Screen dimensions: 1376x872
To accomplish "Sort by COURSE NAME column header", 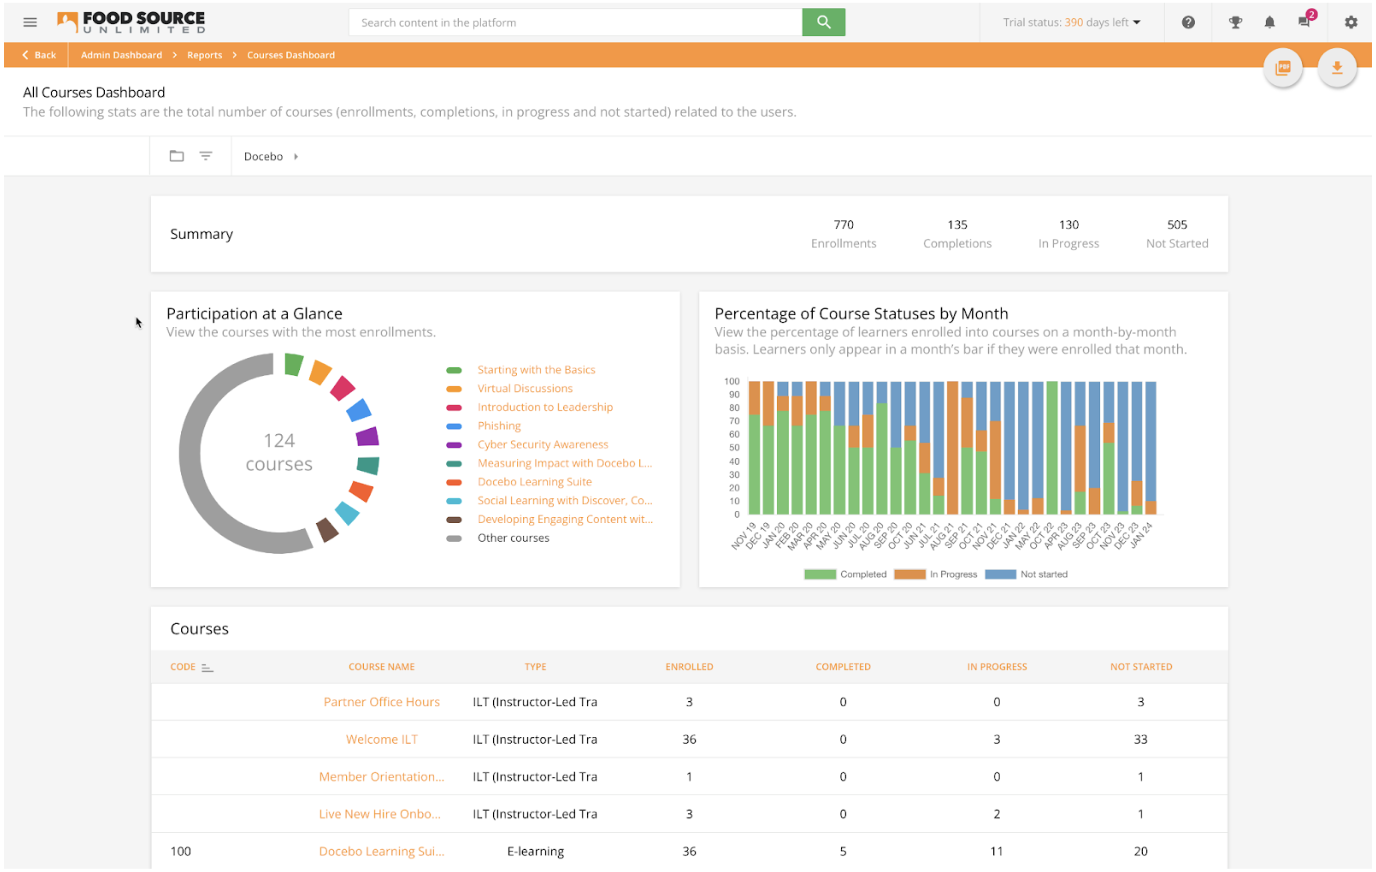I will 382,667.
